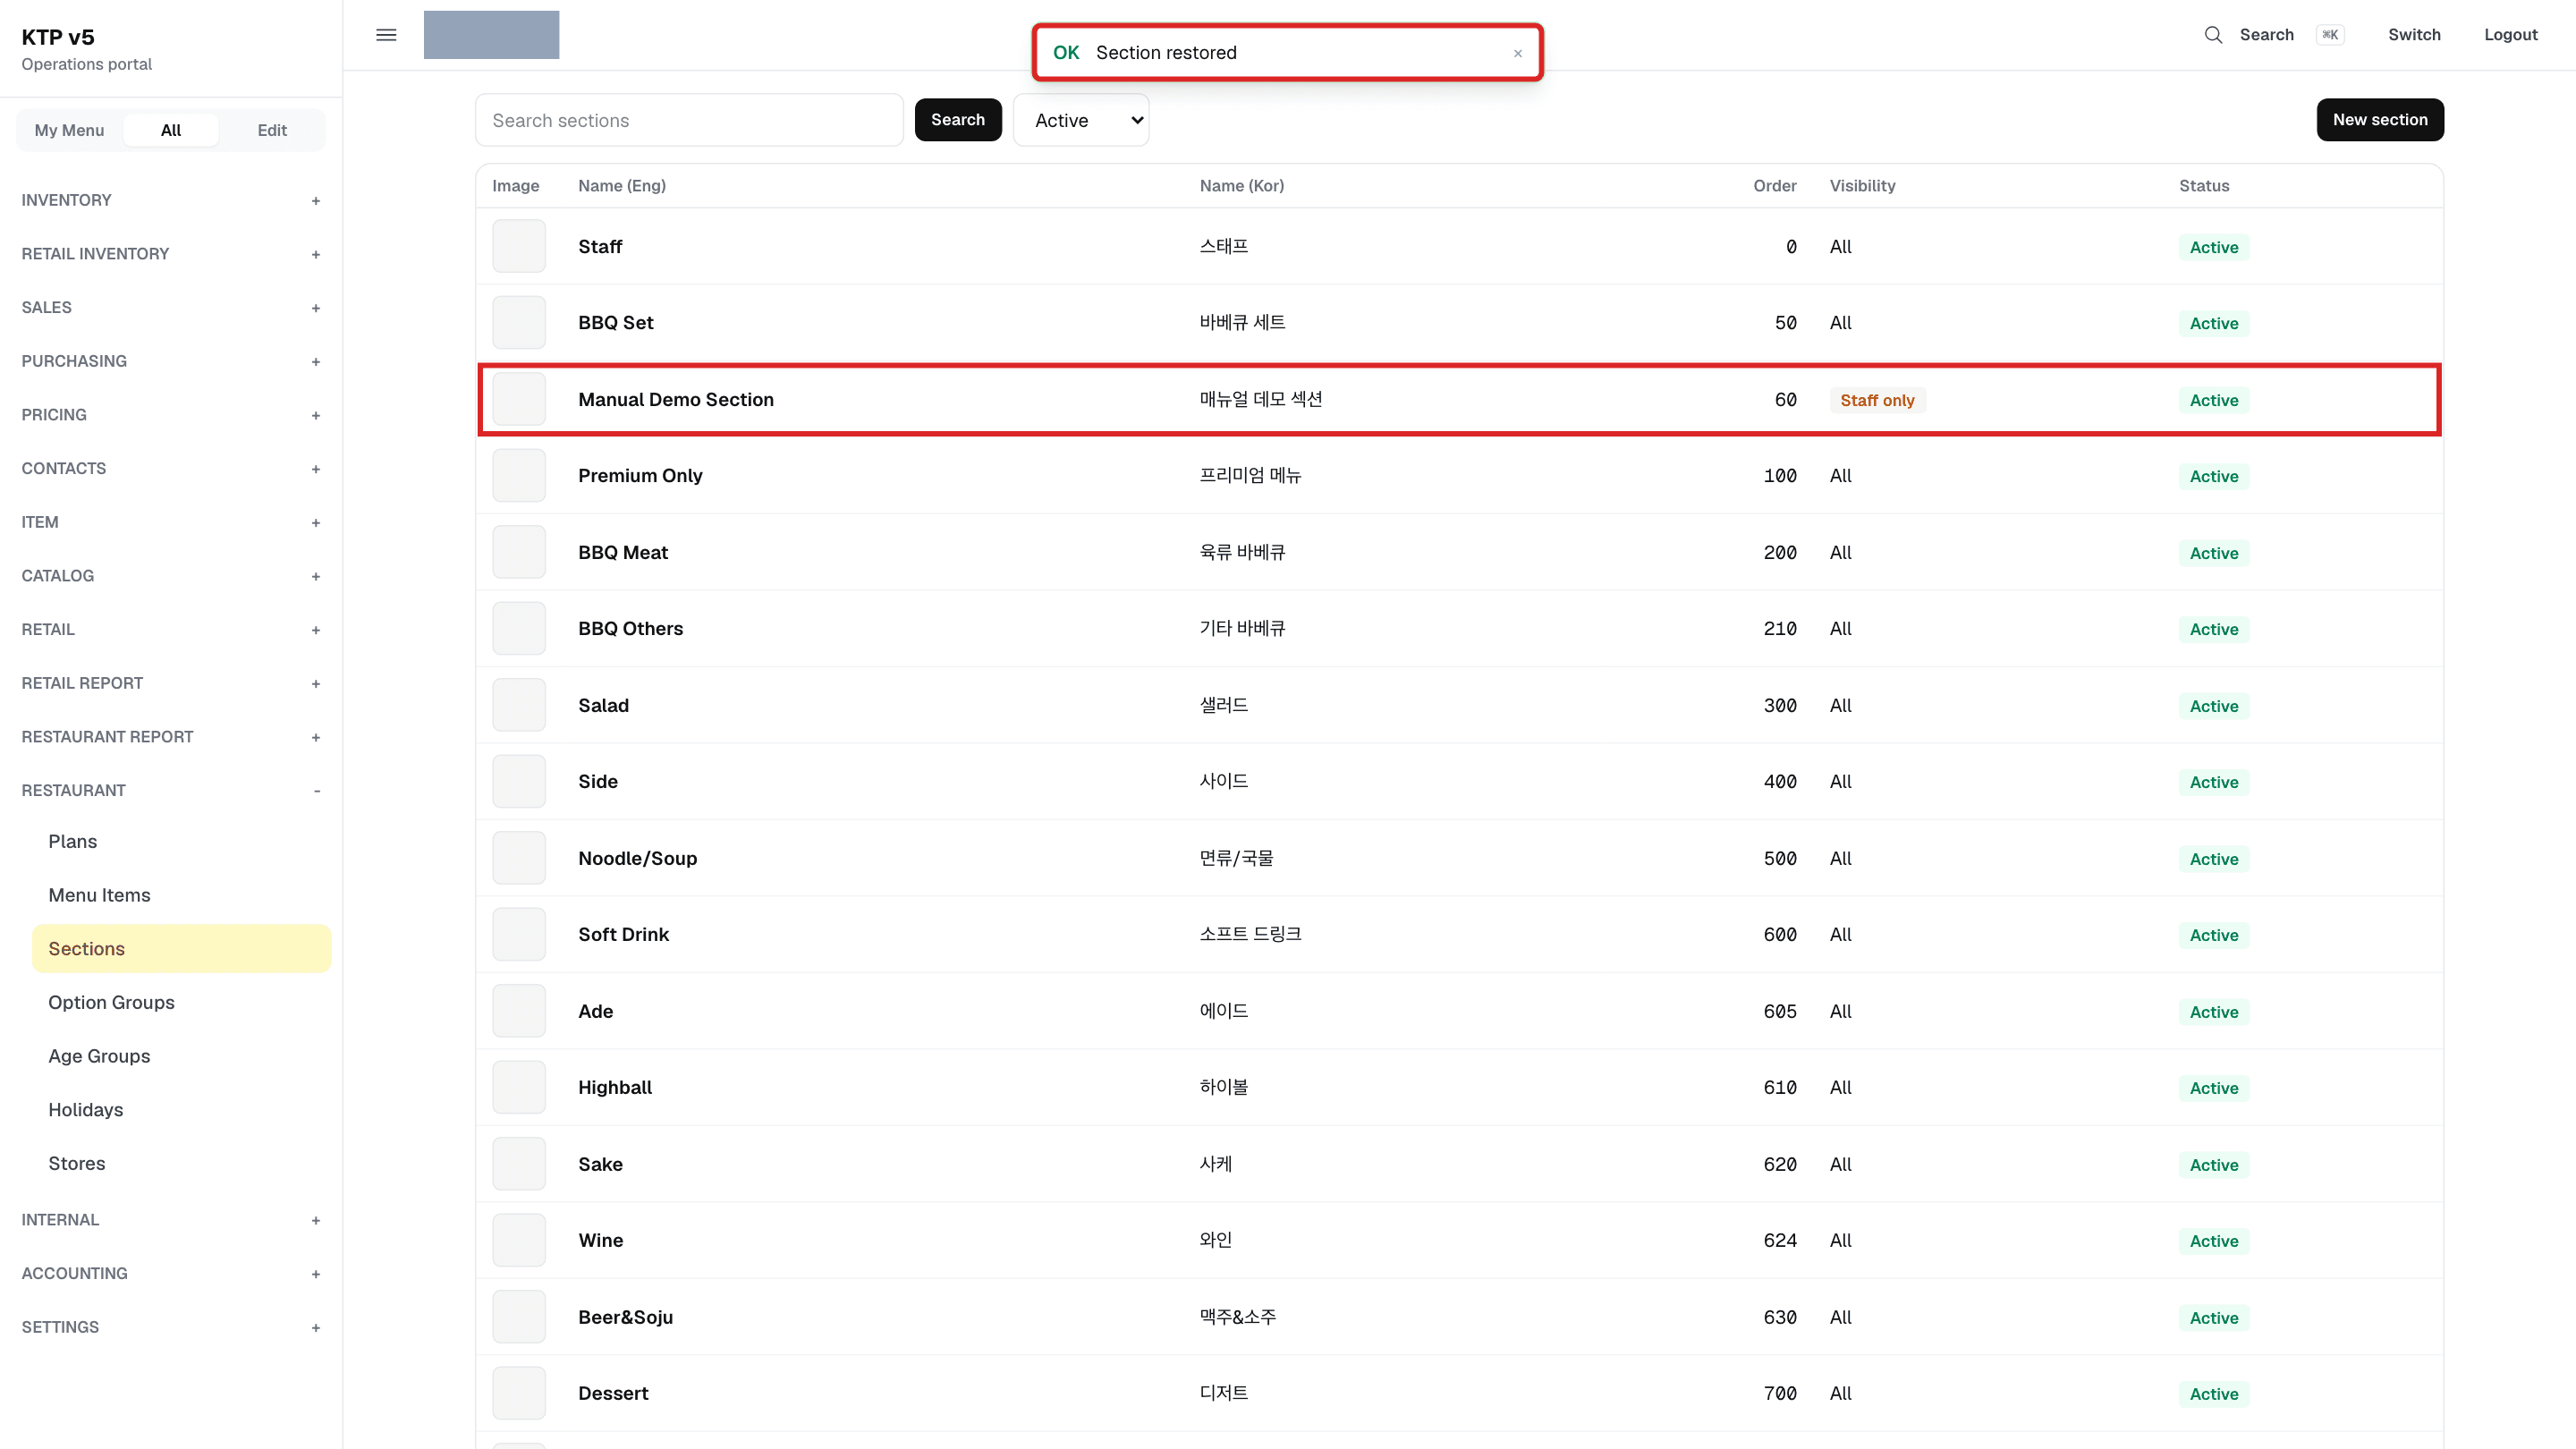The image size is (2576, 1449).
Task: Expand the ACCOUNTING menu group
Action: 171,1274
